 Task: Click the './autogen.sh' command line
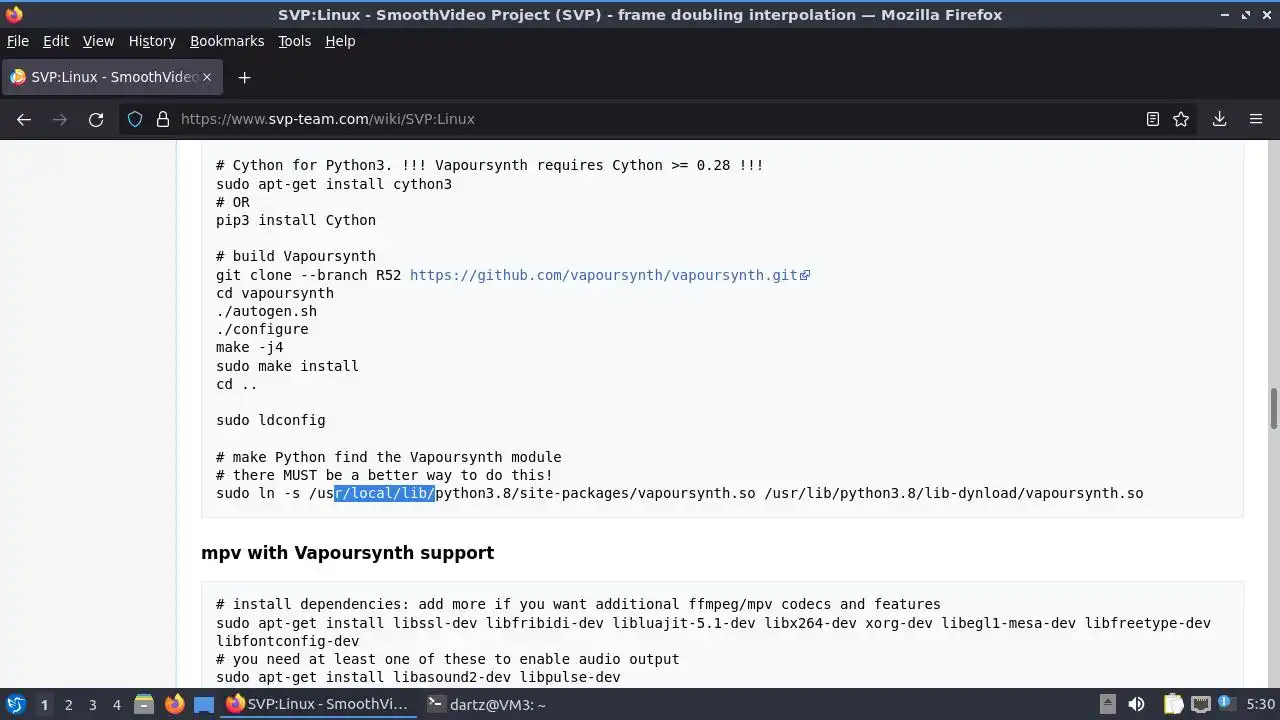(266, 311)
